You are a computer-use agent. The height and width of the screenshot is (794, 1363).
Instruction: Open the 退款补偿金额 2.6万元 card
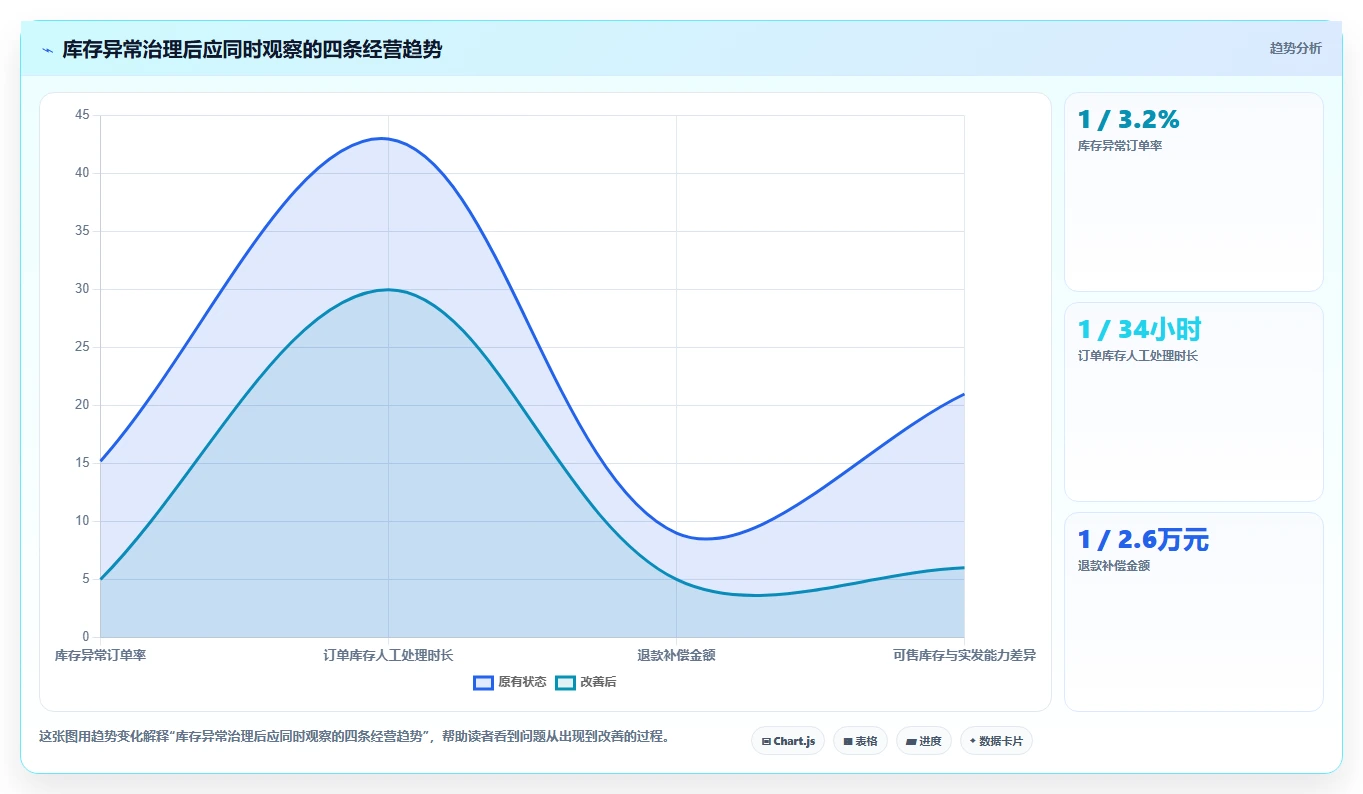[x=1194, y=612]
